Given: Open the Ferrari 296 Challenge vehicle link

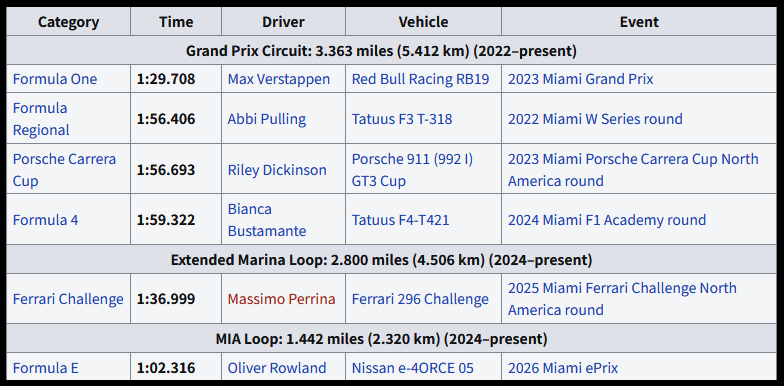Looking at the screenshot, I should [420, 299].
